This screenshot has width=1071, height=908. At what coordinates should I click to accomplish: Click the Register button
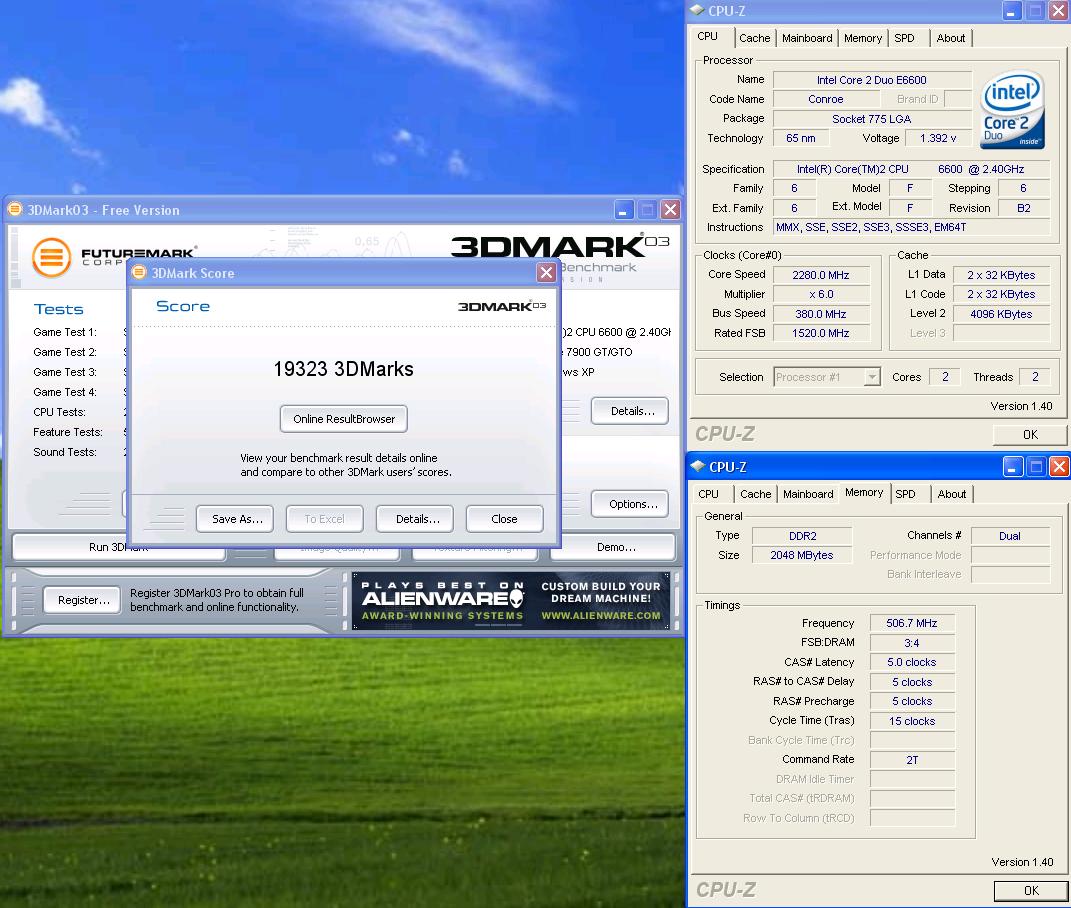pos(82,600)
